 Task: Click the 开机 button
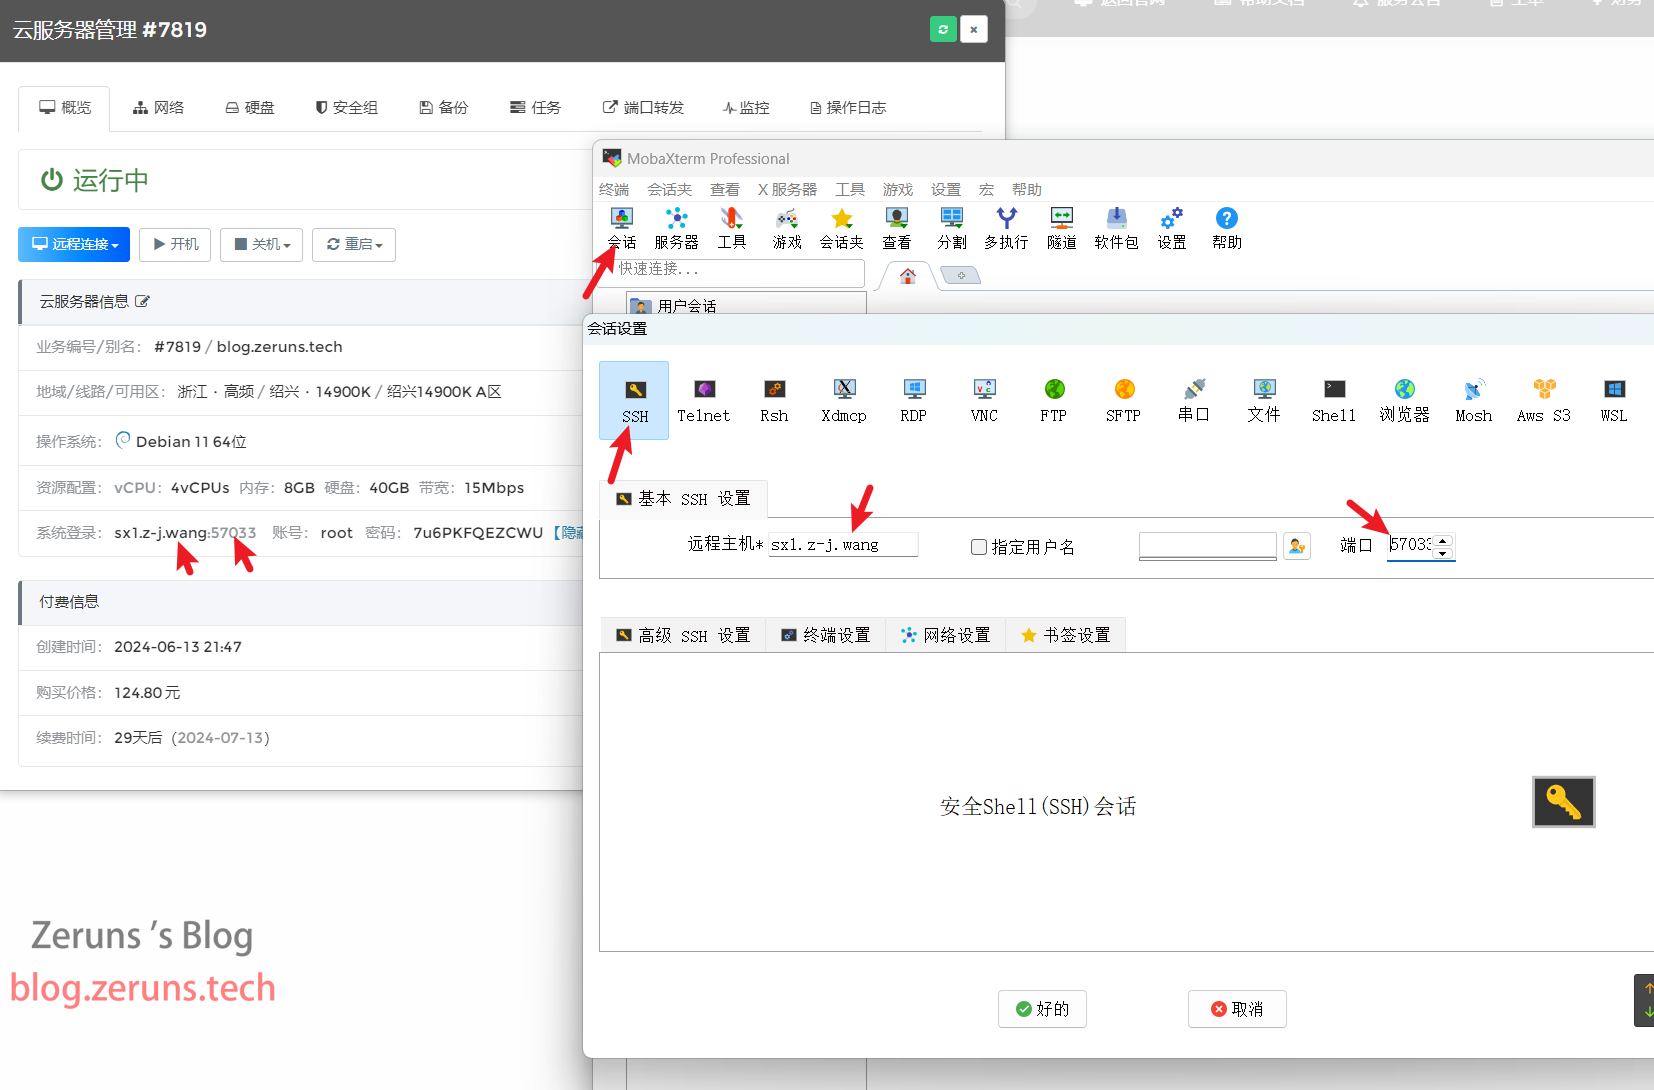pyautogui.click(x=175, y=244)
